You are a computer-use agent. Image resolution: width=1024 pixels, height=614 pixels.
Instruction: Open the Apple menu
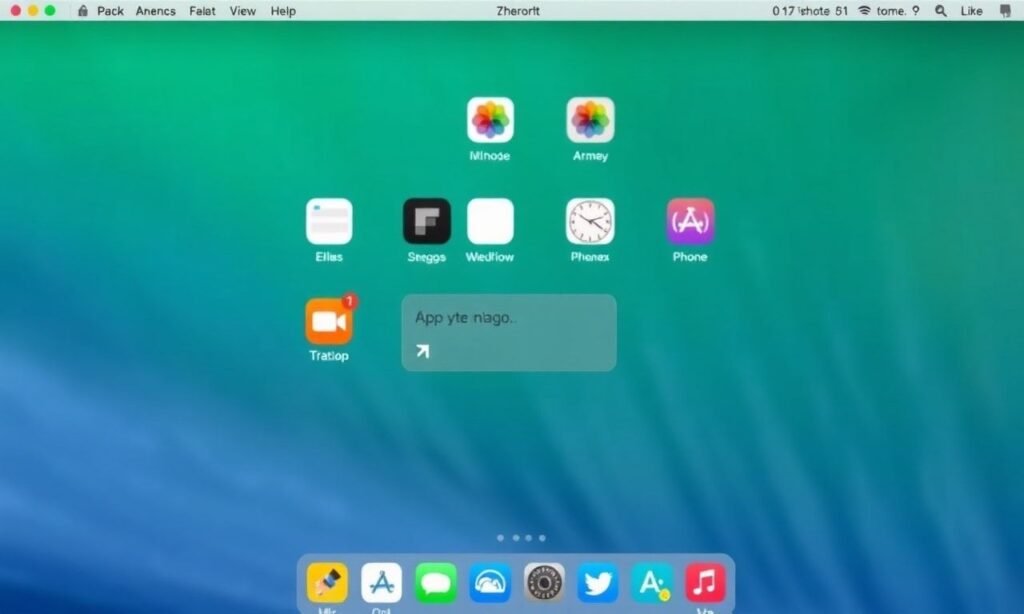83,11
